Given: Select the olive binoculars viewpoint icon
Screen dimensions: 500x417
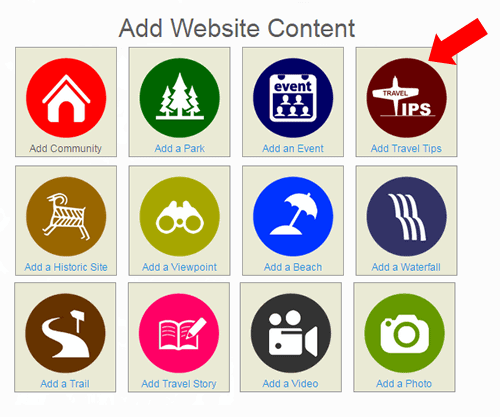Looking at the screenshot, I should click(180, 216).
